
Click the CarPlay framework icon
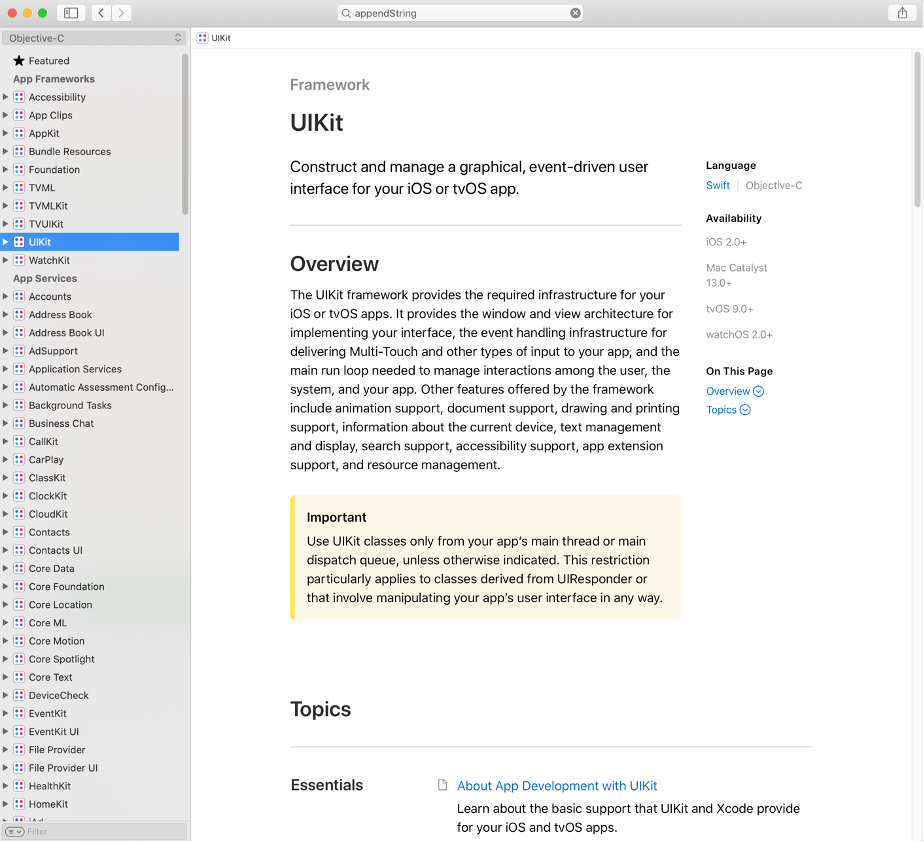click(19, 460)
